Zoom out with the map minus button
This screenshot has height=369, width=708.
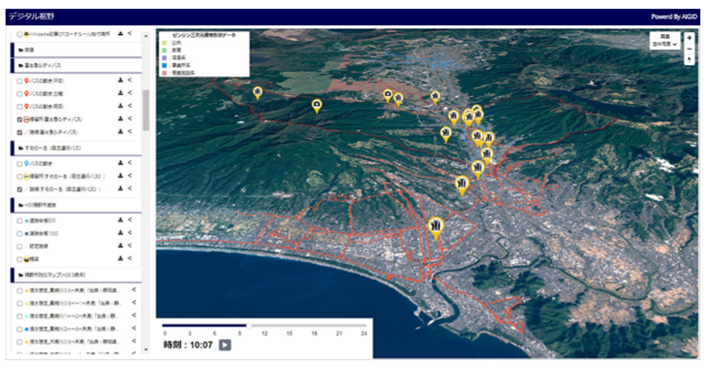[689, 49]
